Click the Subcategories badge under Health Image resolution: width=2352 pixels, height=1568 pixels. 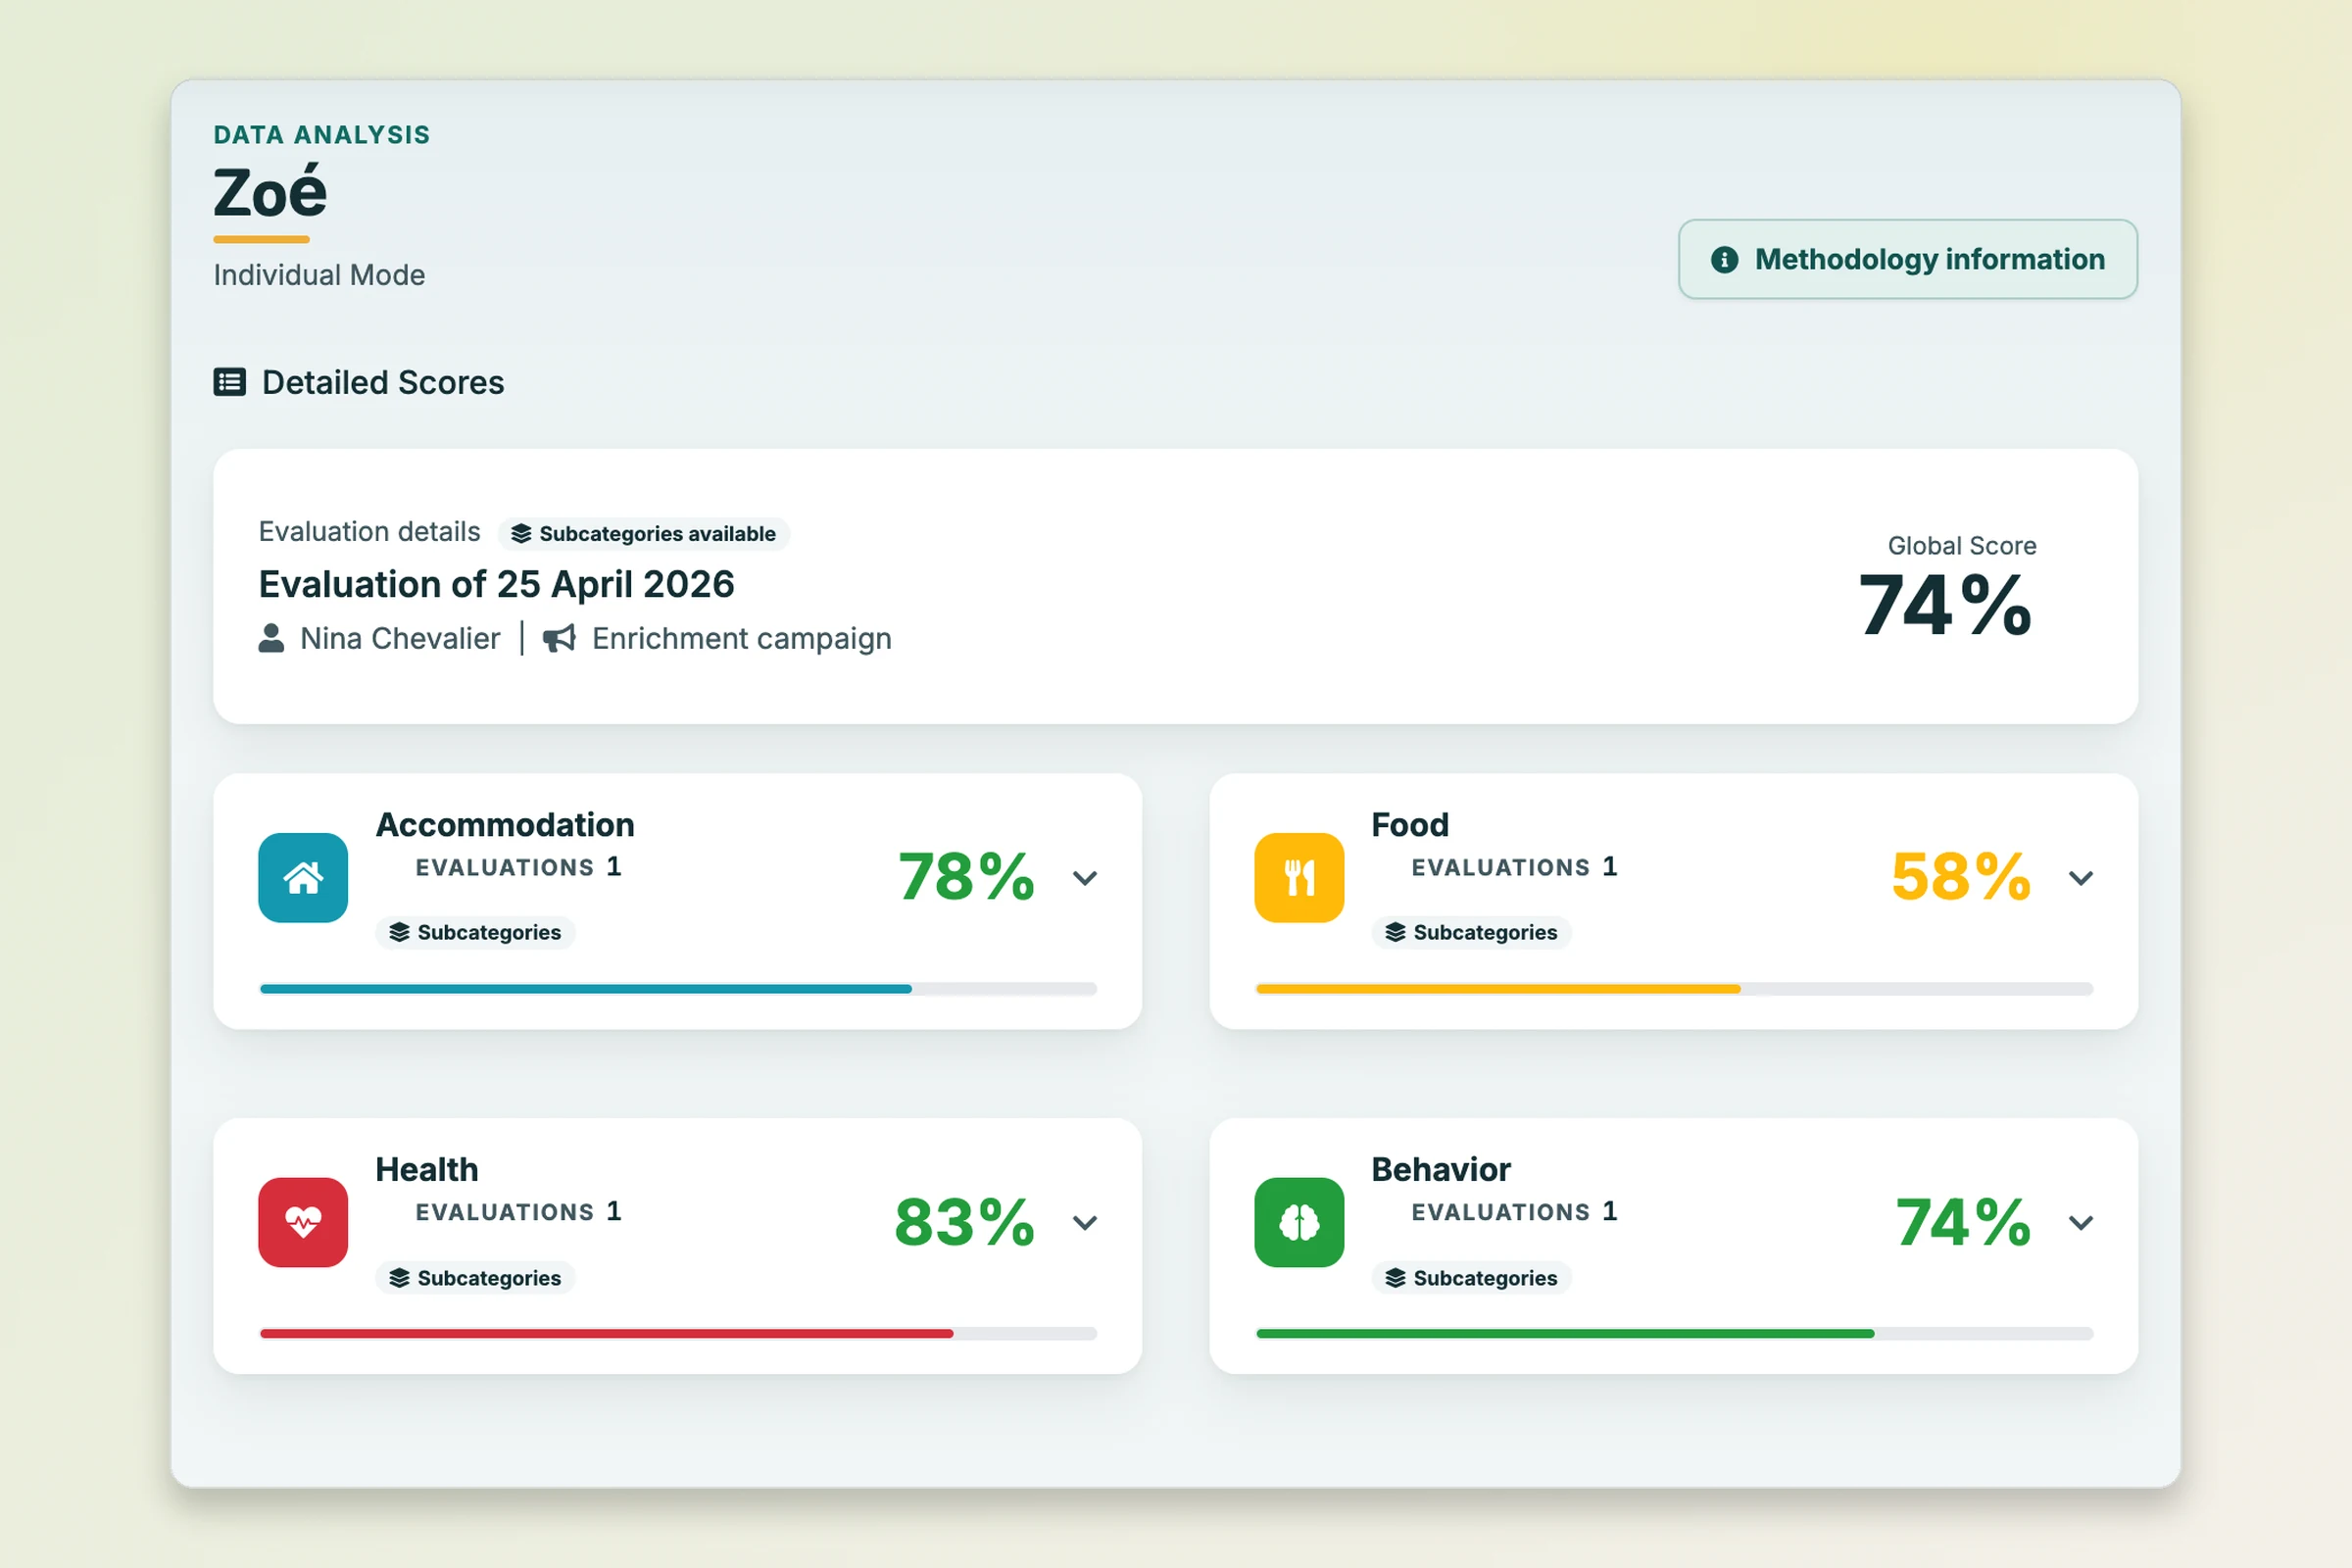[475, 1278]
